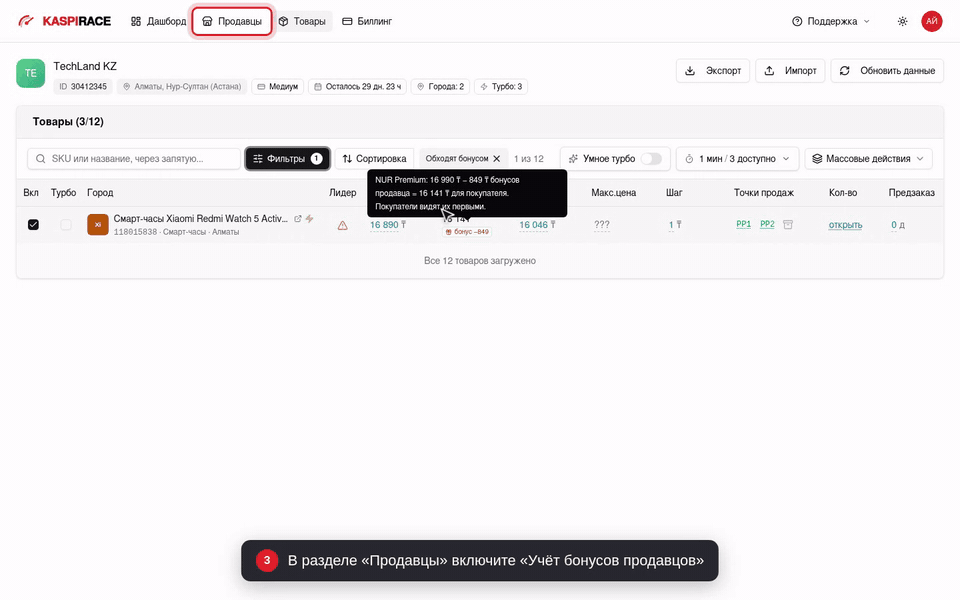960x600 pixels.
Task: Click the ID 30412345 badge
Action: (x=83, y=86)
